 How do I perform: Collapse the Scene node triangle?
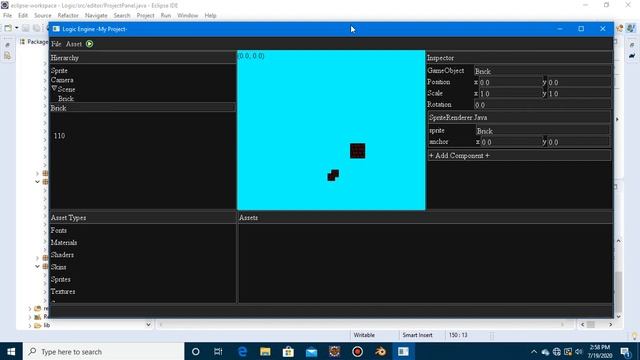[54, 88]
